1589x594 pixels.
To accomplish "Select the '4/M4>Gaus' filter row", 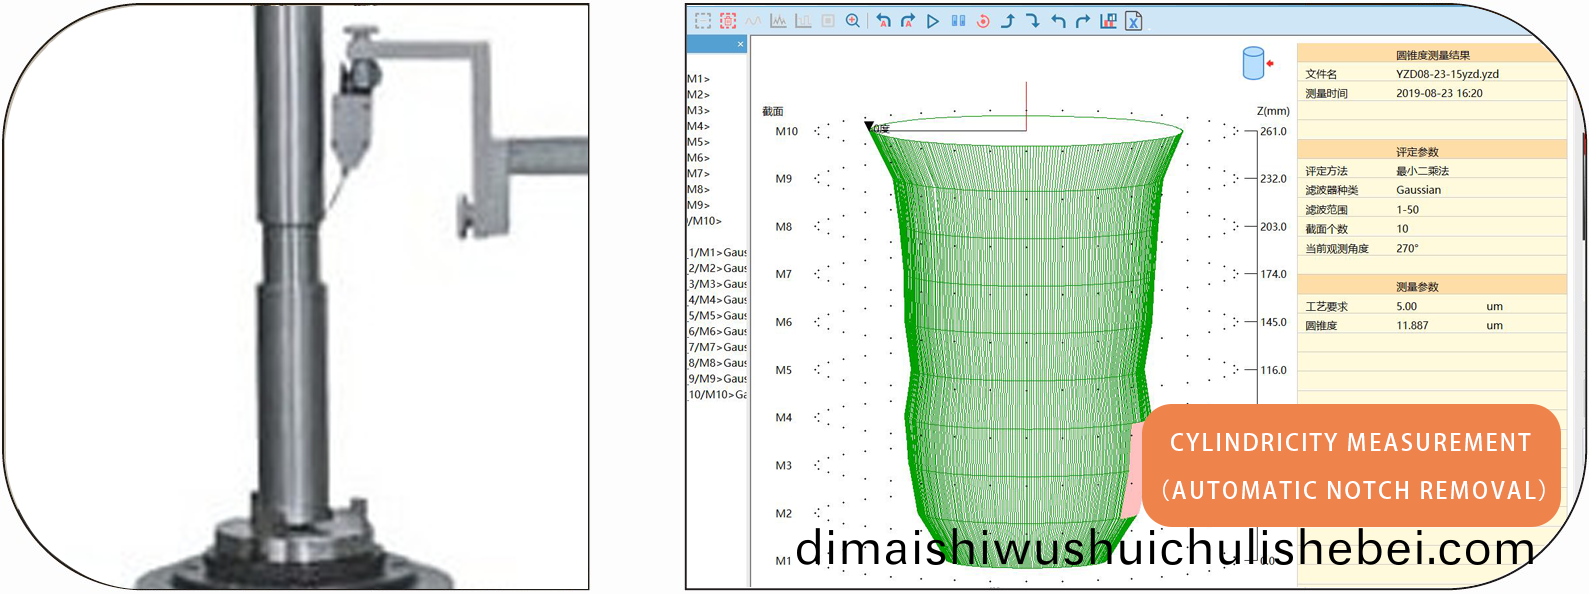I will (717, 300).
